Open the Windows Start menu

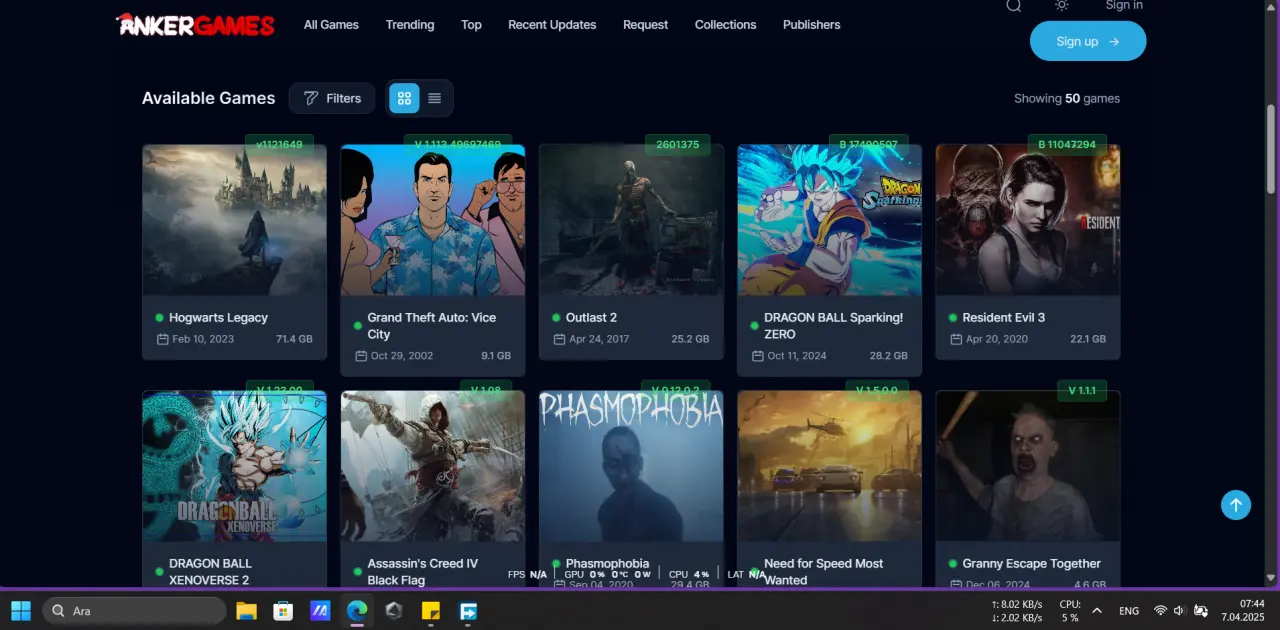[x=20, y=610]
